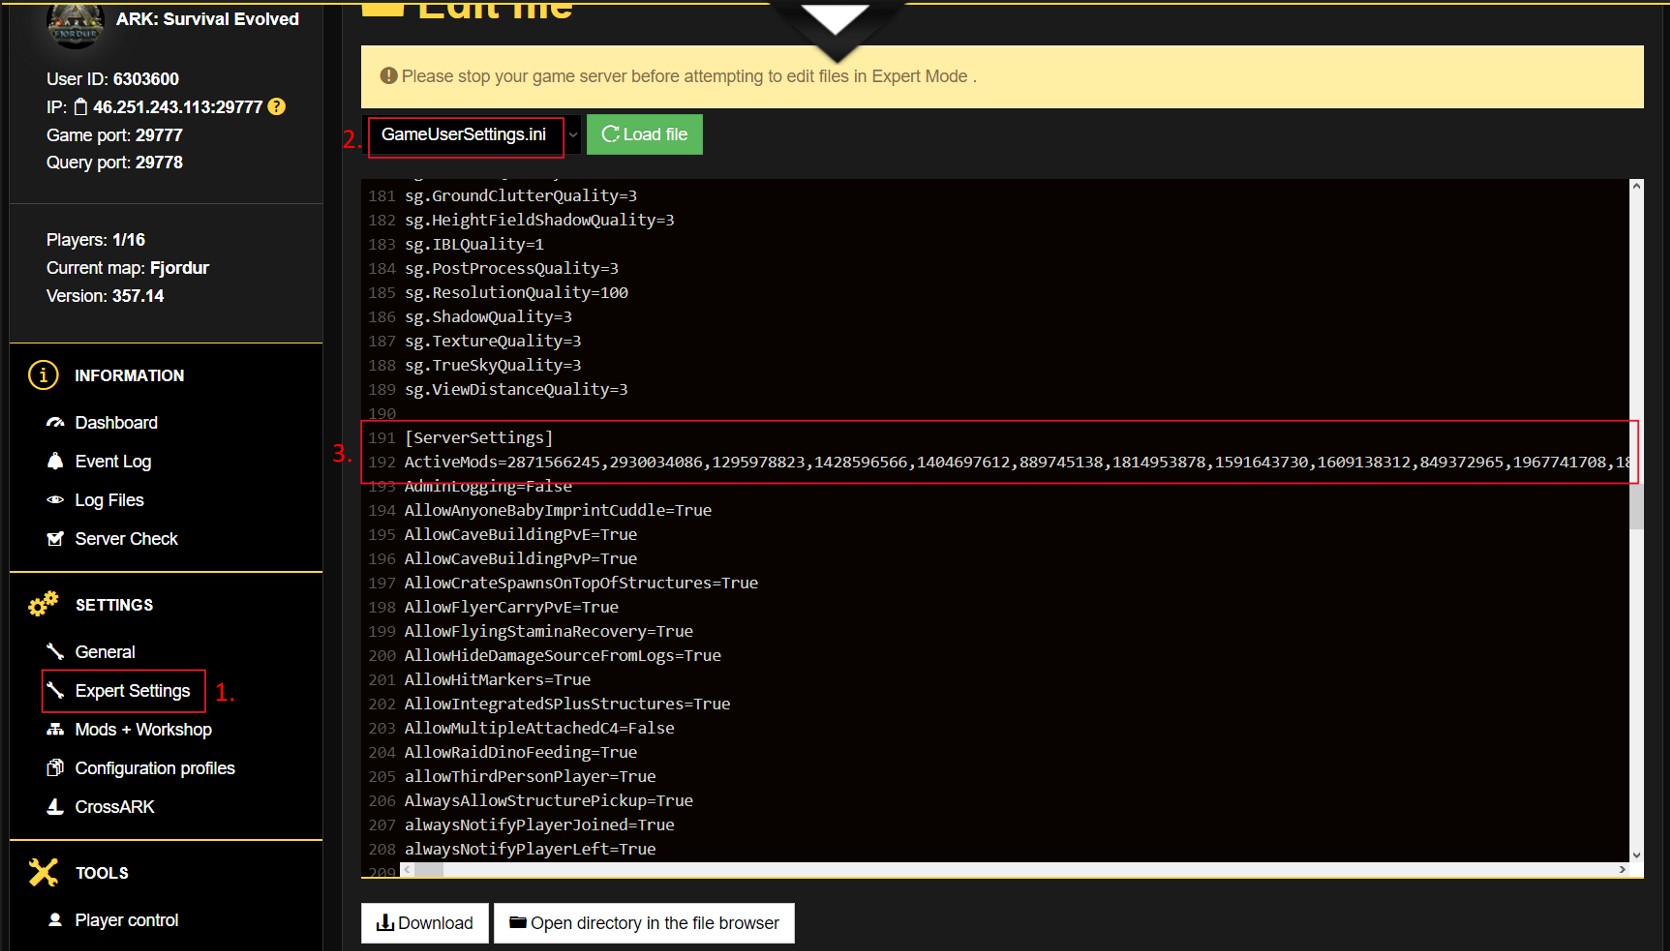This screenshot has width=1670, height=951.
Task: Click the AllowMultipleAttachedC4=False line
Action: pos(539,728)
